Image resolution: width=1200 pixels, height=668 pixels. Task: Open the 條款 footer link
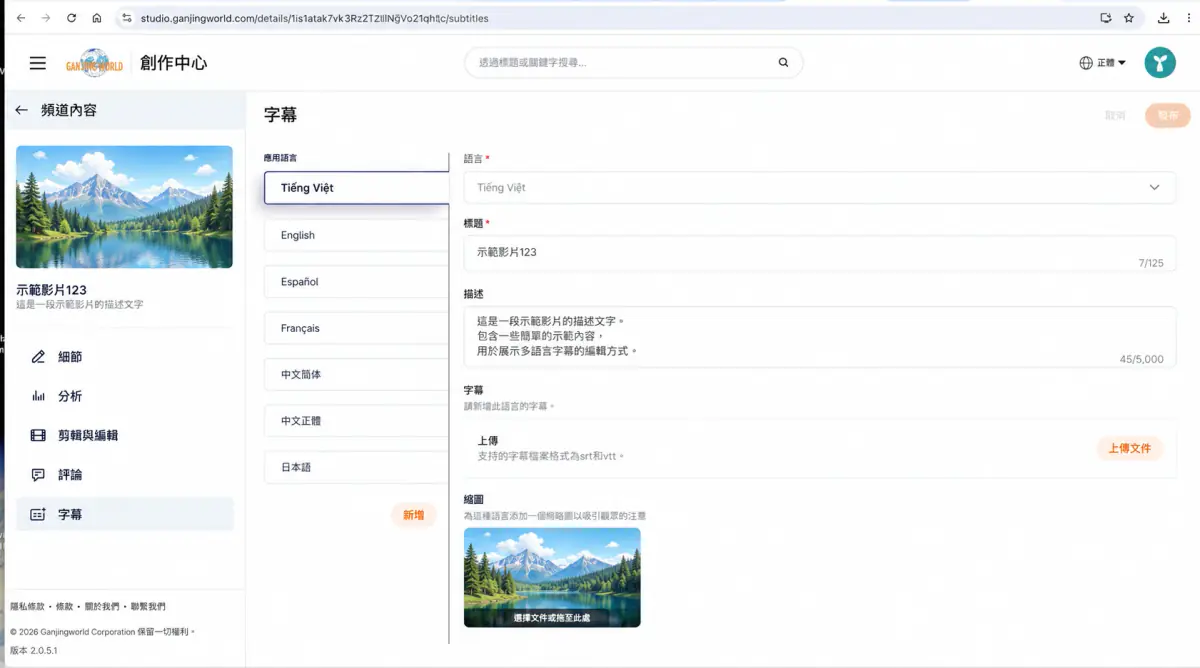point(64,606)
